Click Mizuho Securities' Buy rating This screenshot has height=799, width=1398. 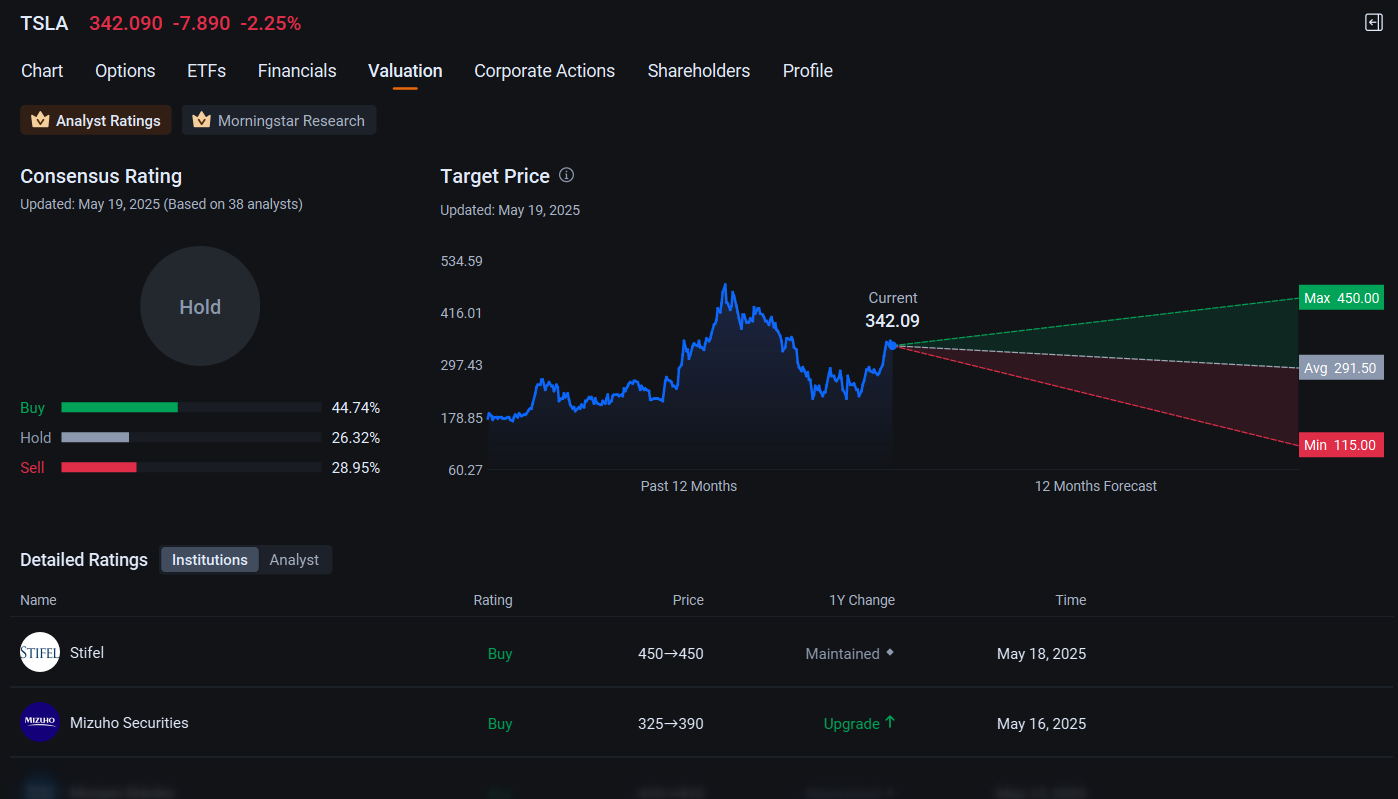click(x=500, y=723)
